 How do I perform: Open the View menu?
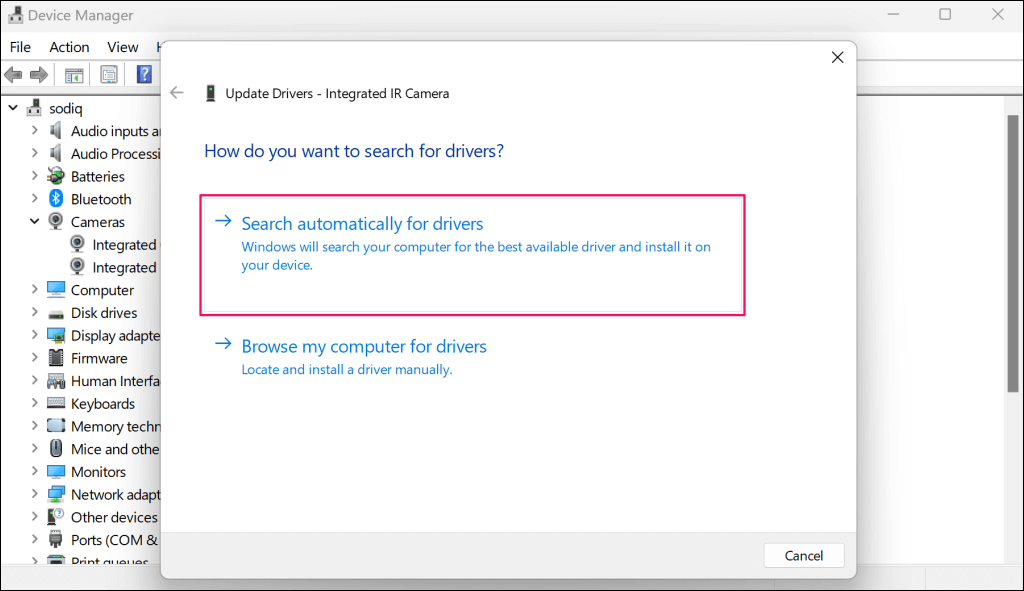coord(123,47)
